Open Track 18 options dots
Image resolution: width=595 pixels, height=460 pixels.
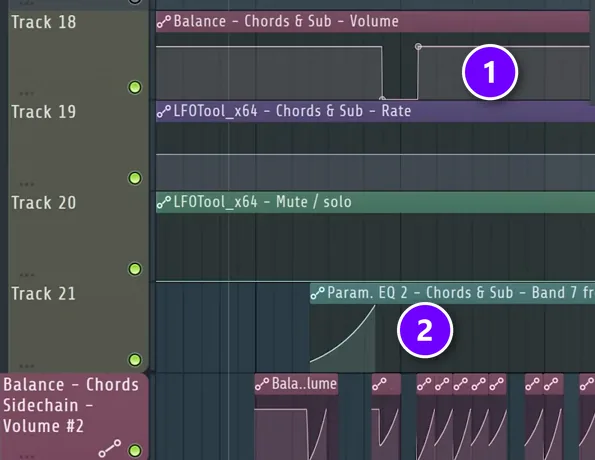point(27,93)
